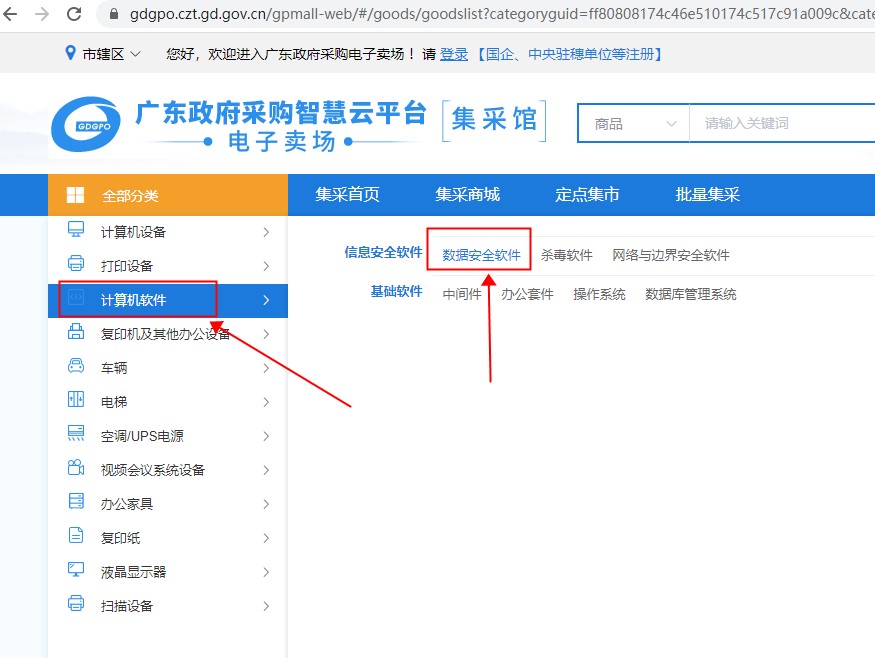
Task: Click the air conditioner icon for 空调/UPS电源
Action: (76, 433)
